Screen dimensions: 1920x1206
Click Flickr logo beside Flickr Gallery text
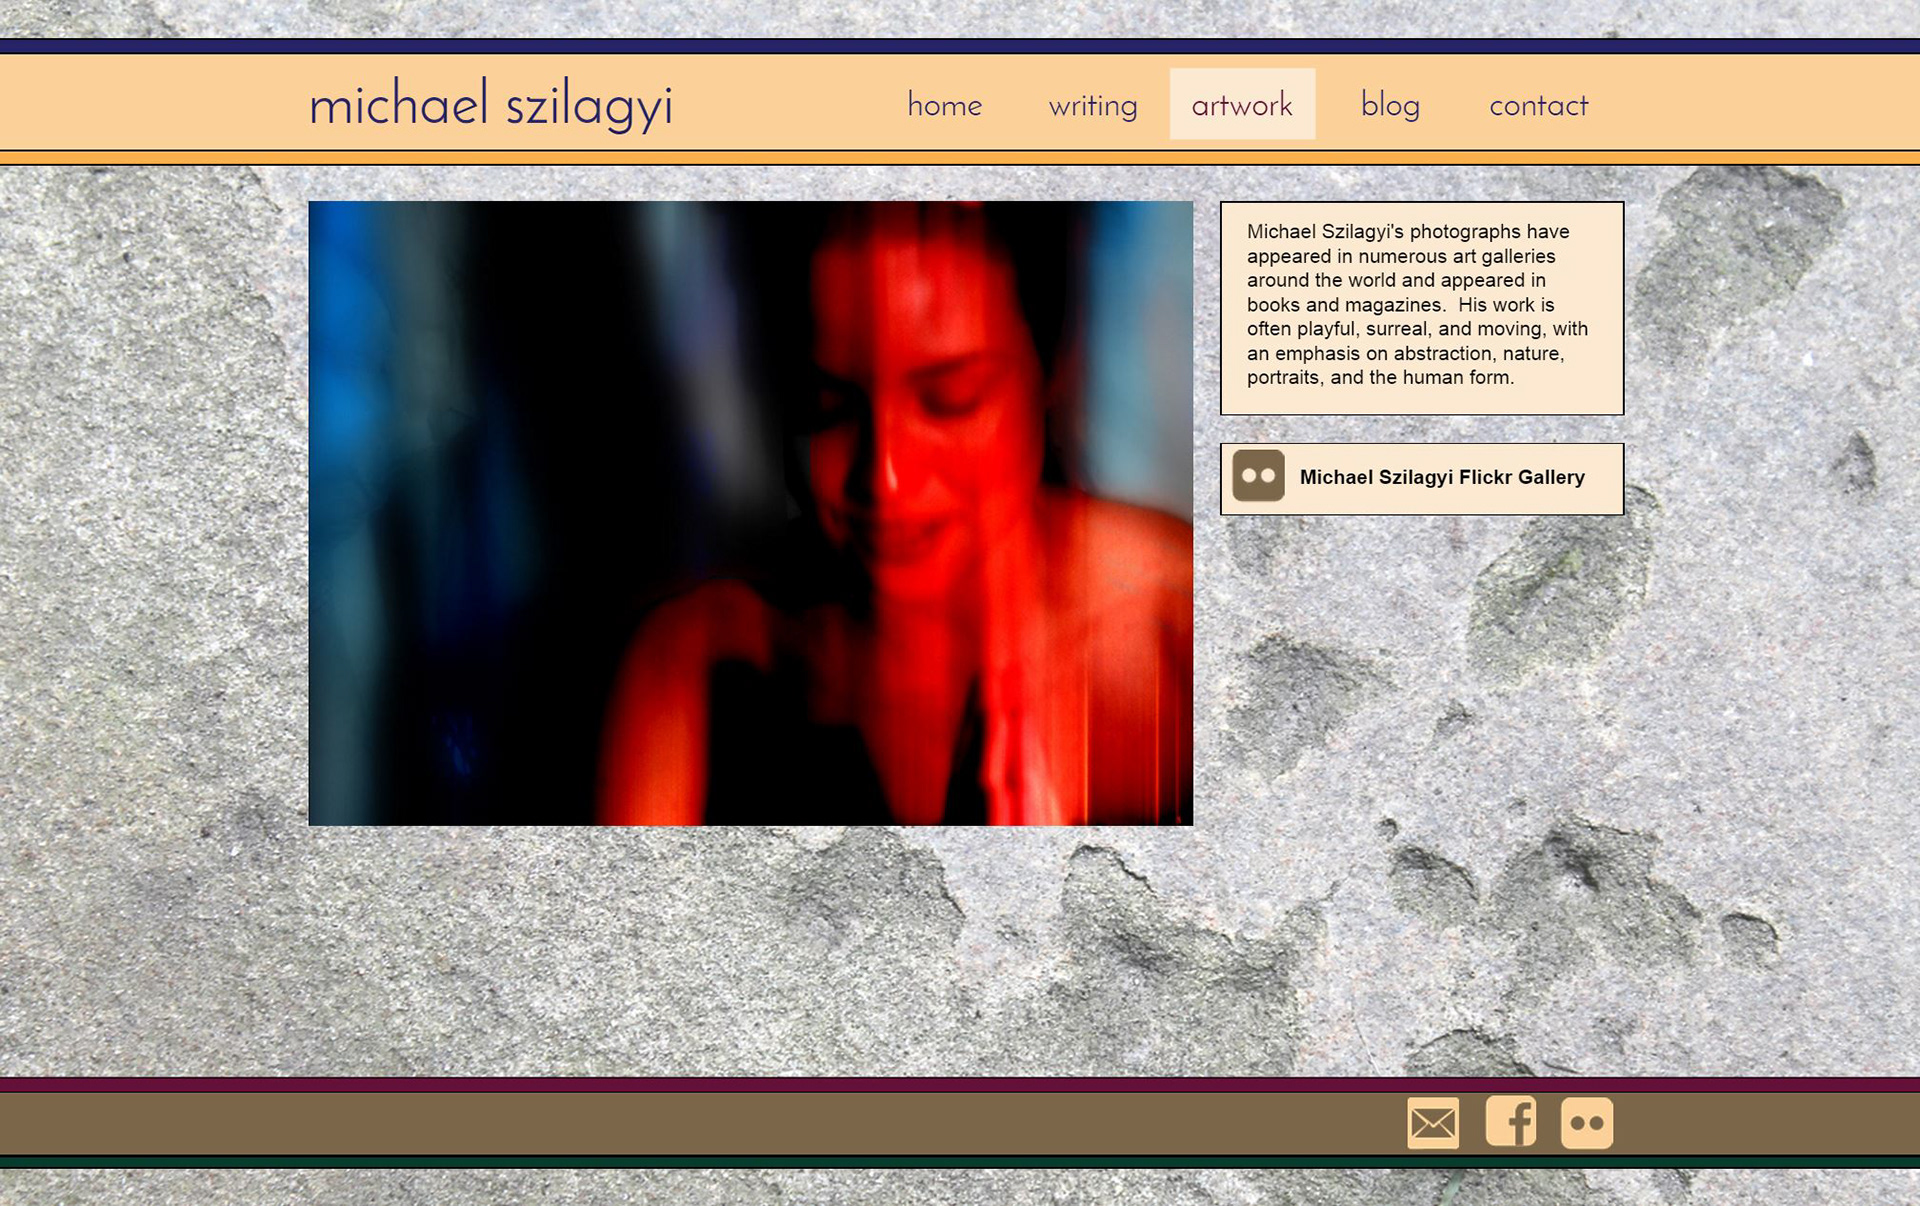coord(1258,476)
